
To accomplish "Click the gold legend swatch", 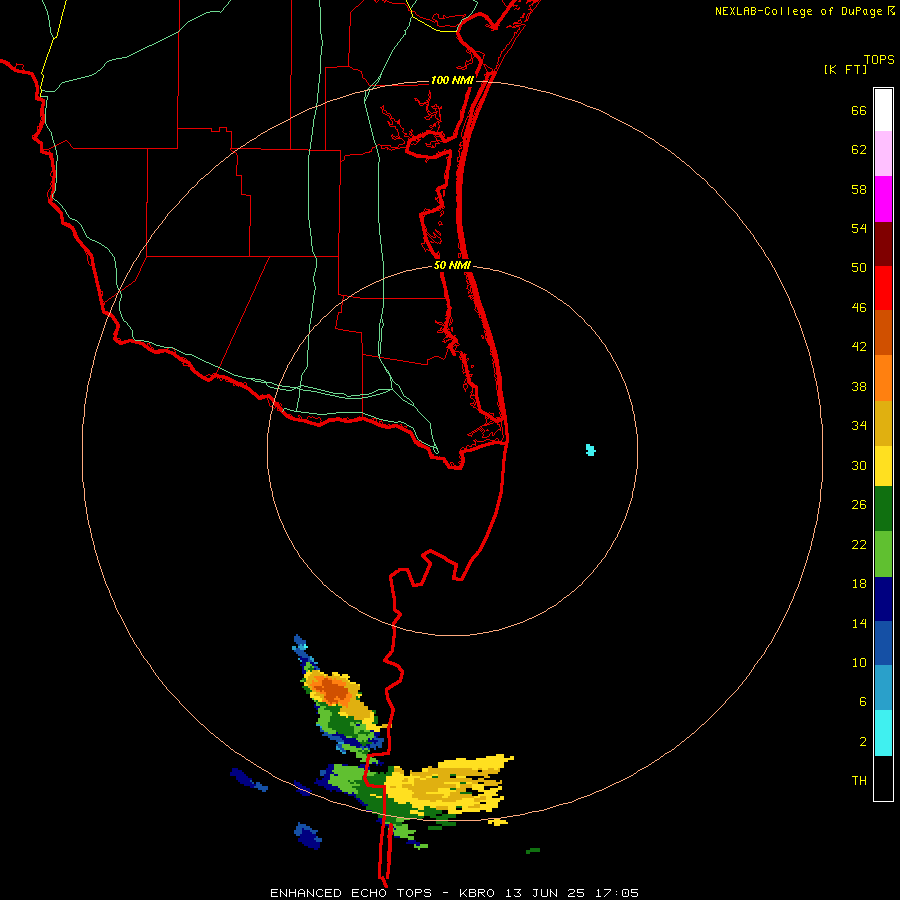I will pos(883,423).
